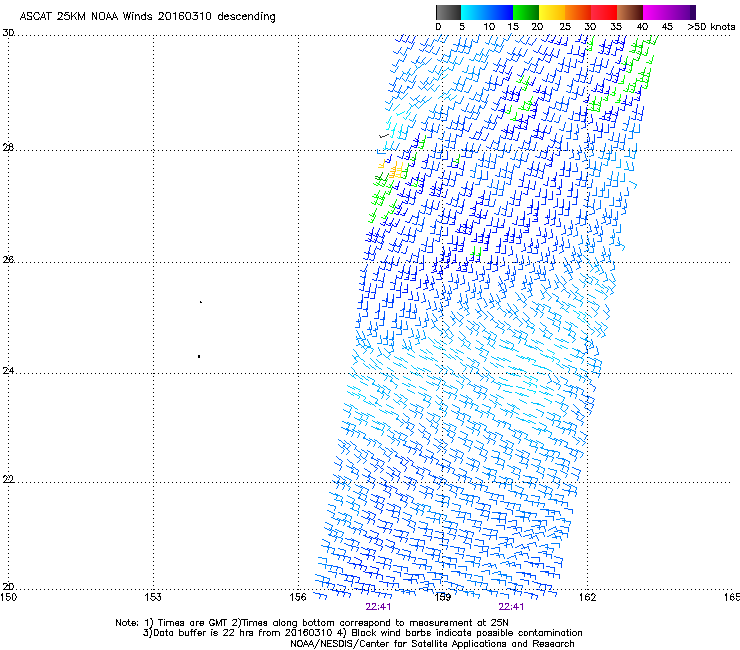Click the cyan 5-10 knots color bar segment
This screenshot has height=650, width=740.
click(x=474, y=12)
